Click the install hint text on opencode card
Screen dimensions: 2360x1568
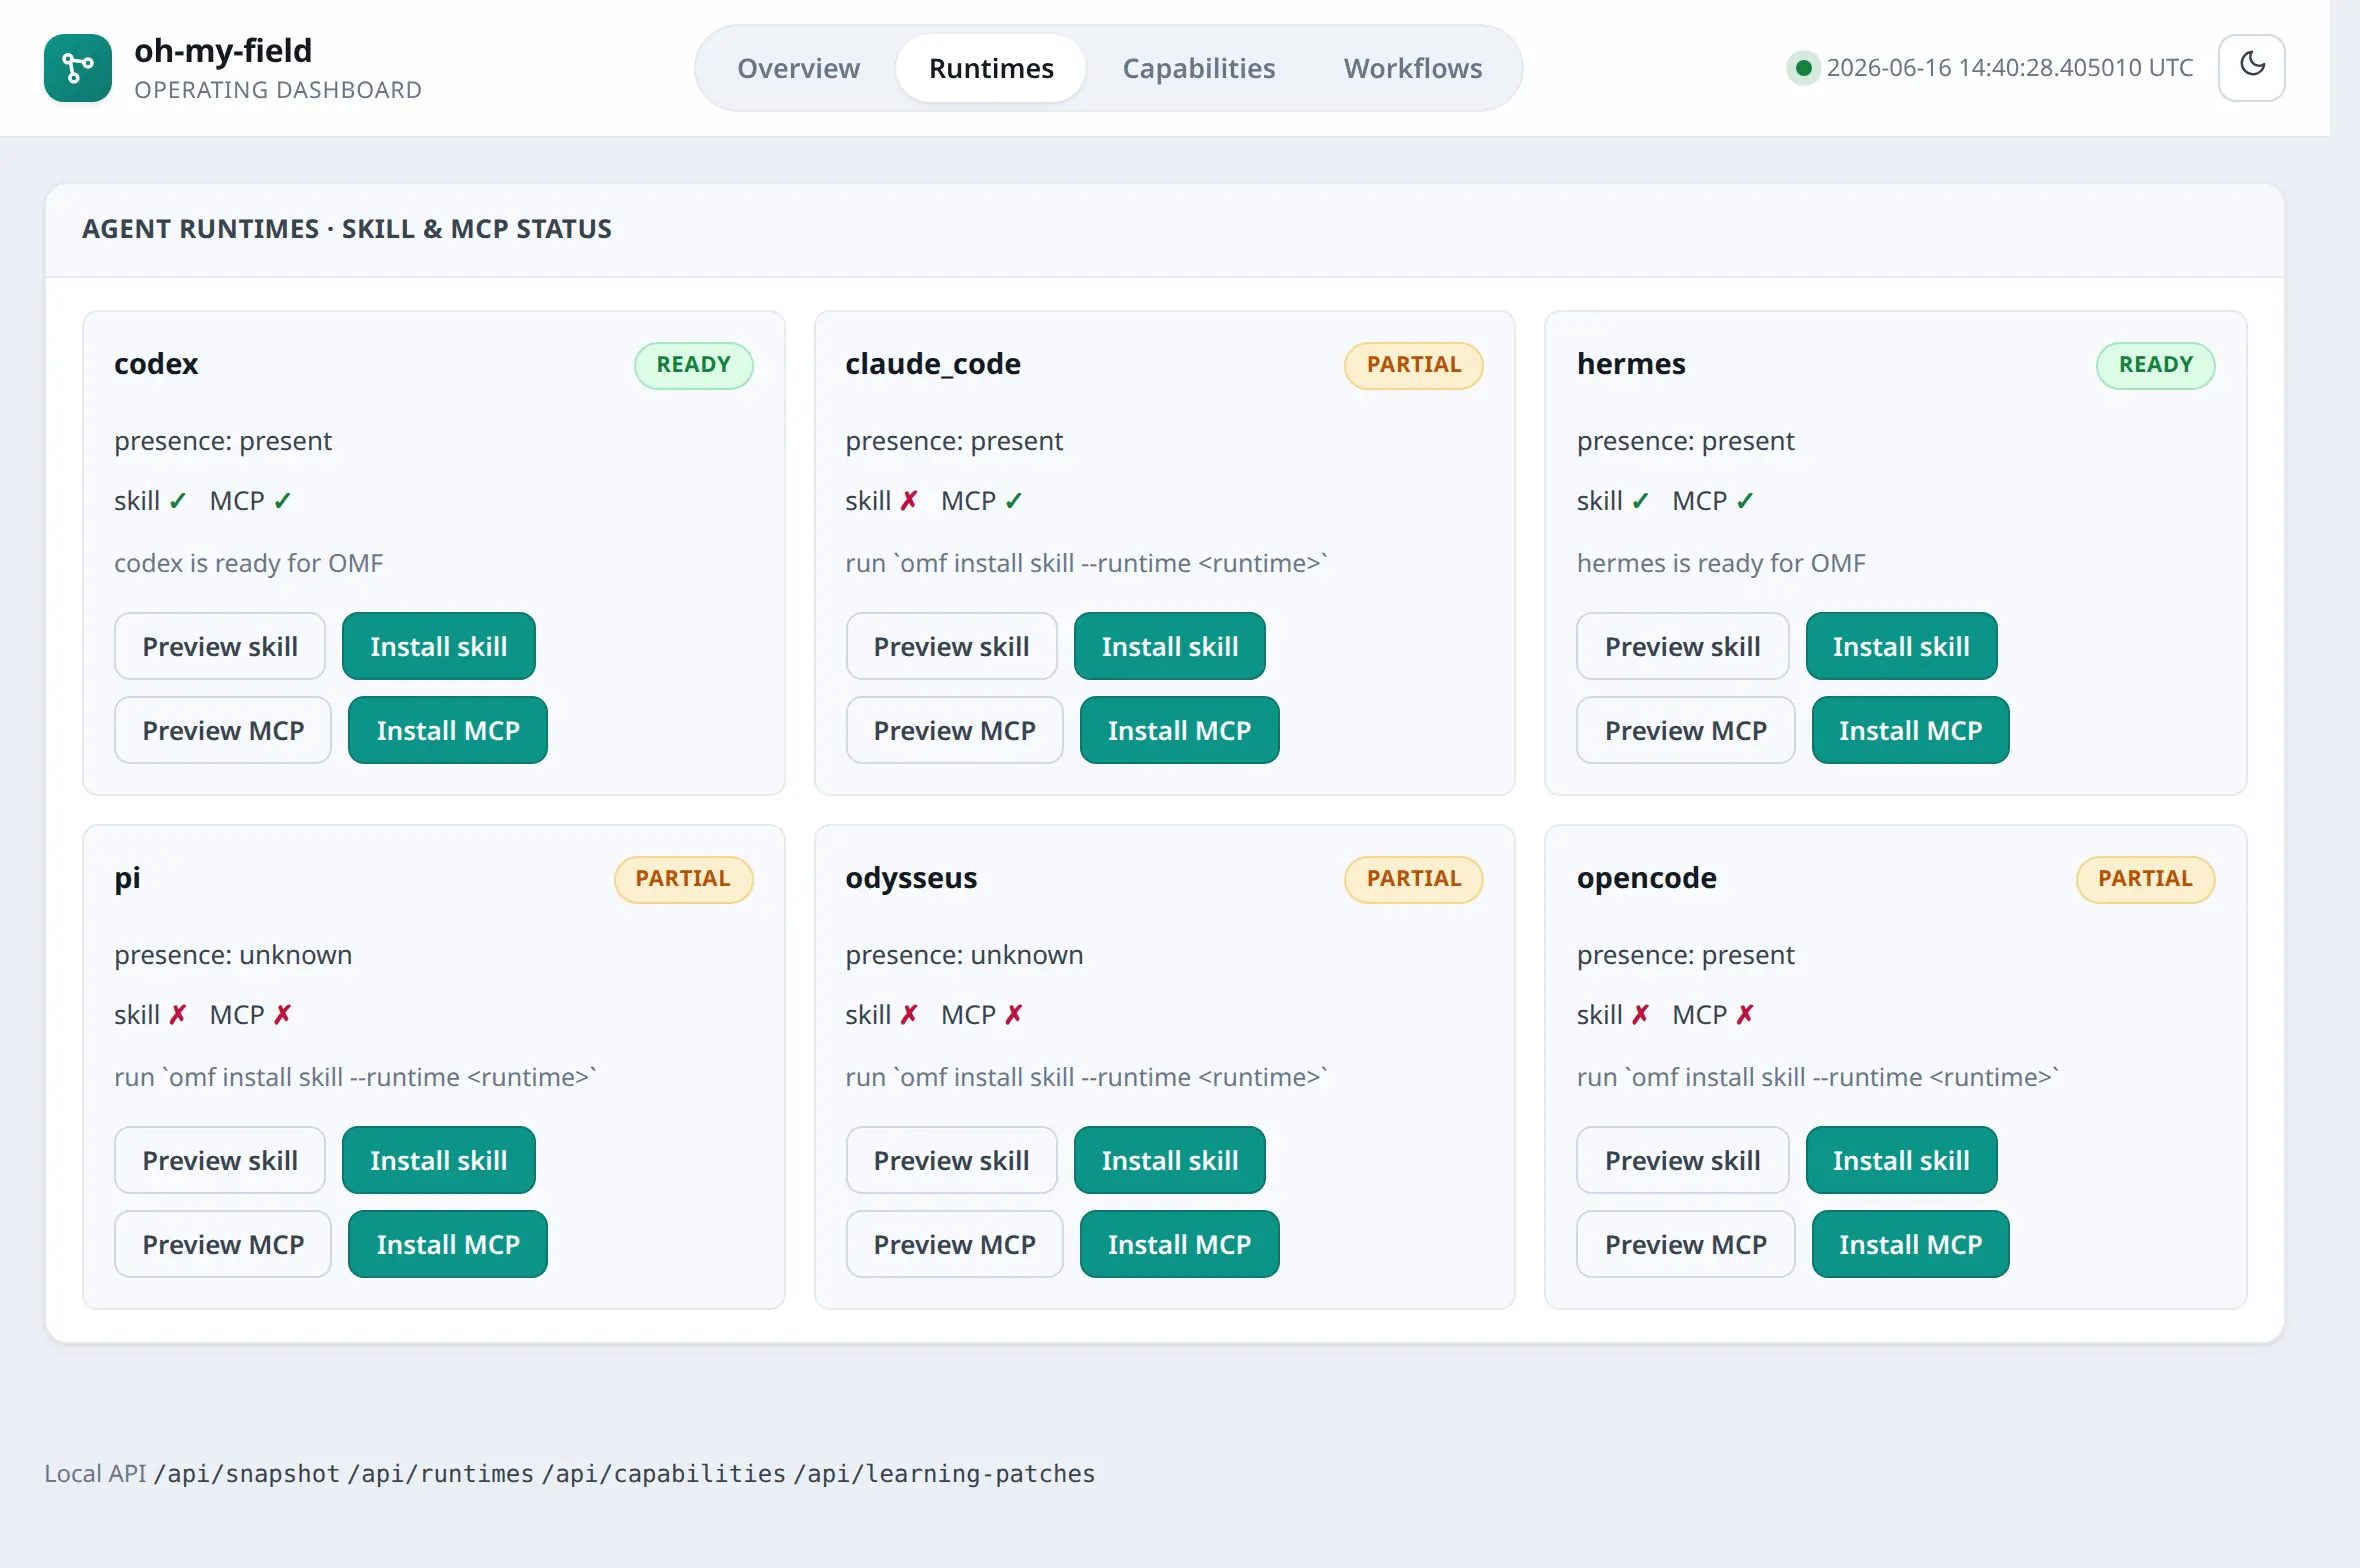(x=1818, y=1077)
